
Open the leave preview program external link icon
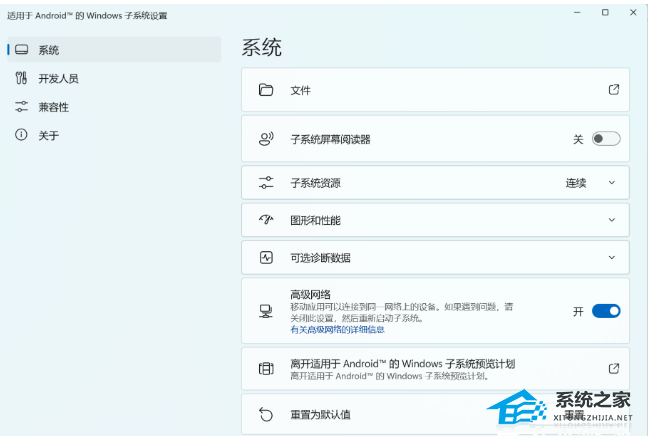[x=614, y=368]
